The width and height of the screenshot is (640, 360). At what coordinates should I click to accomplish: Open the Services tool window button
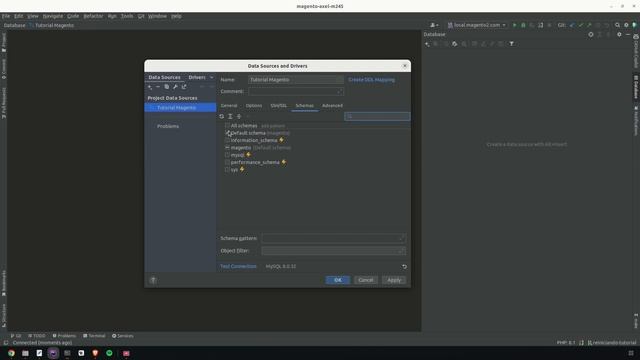pos(123,336)
